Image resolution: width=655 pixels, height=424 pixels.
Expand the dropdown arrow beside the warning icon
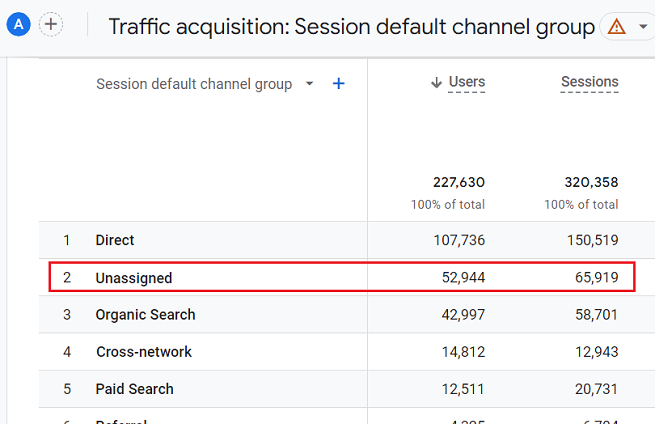(x=643, y=27)
